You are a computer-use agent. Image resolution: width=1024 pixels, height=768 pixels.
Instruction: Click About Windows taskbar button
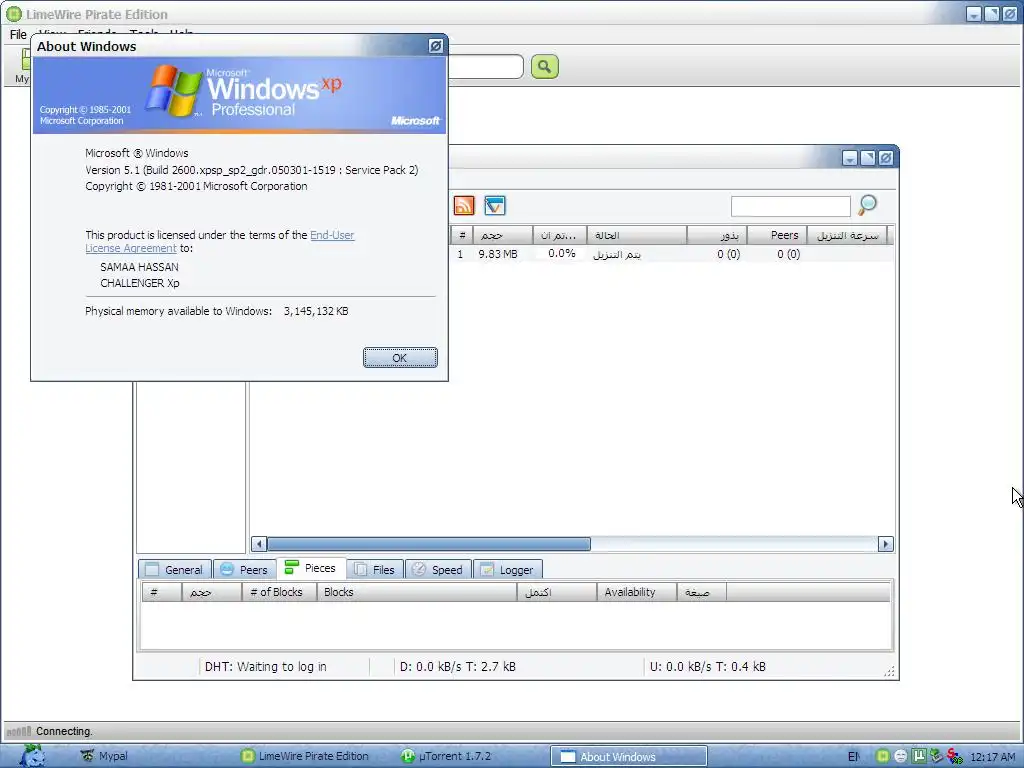pos(629,756)
